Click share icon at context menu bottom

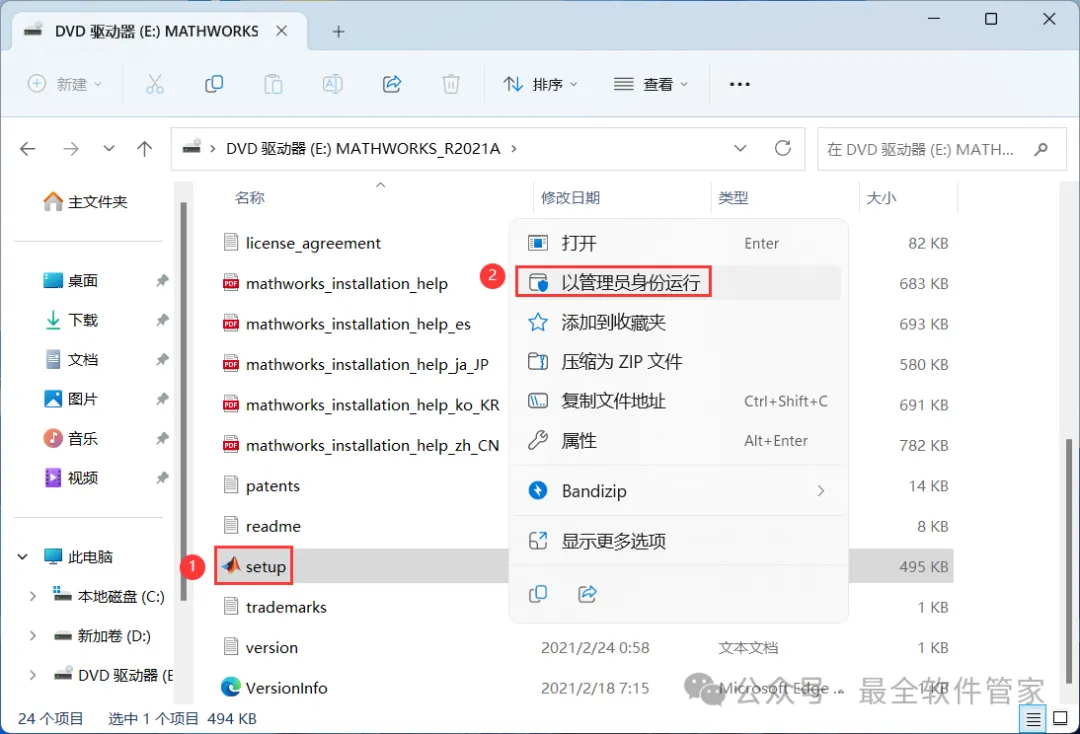[587, 594]
